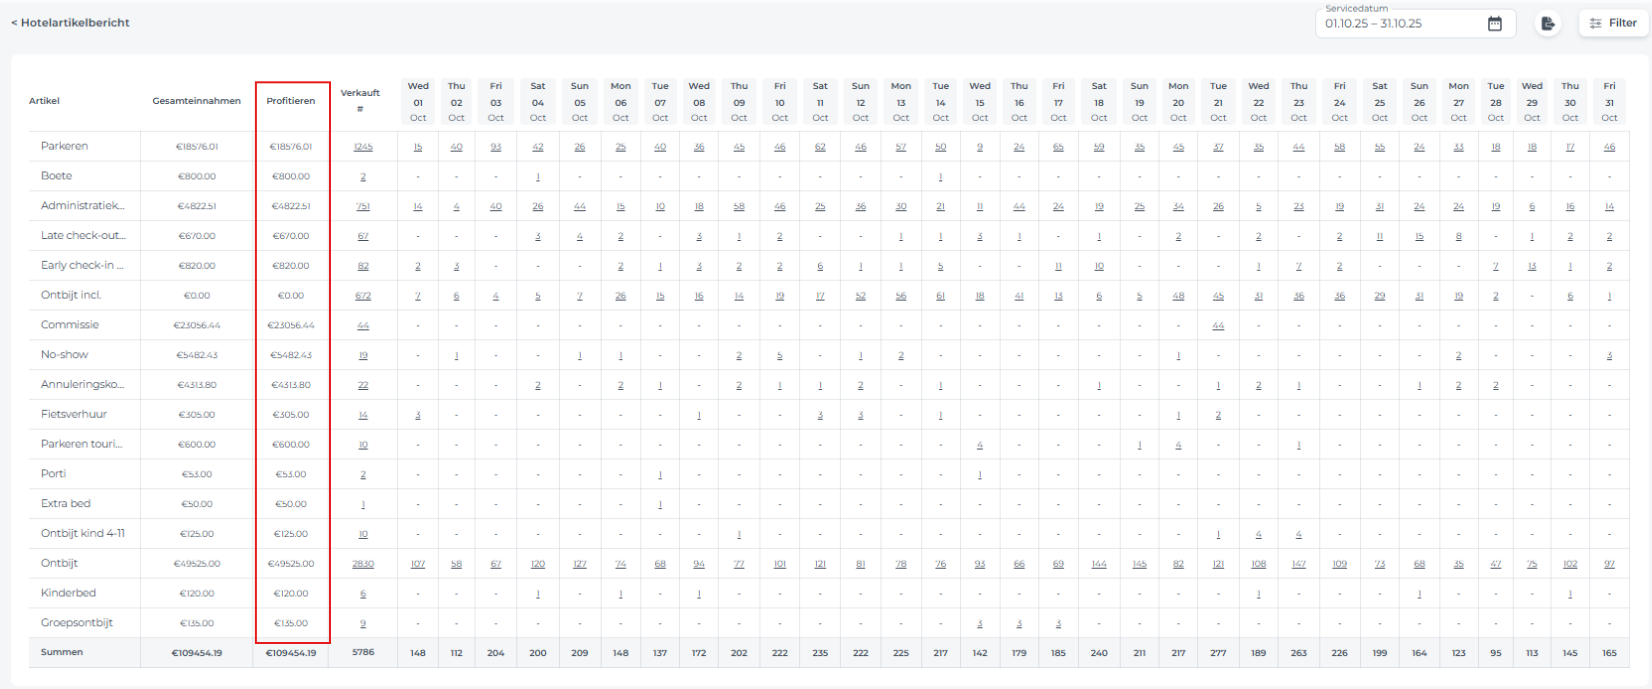Click the Profitieren column header

click(x=291, y=101)
